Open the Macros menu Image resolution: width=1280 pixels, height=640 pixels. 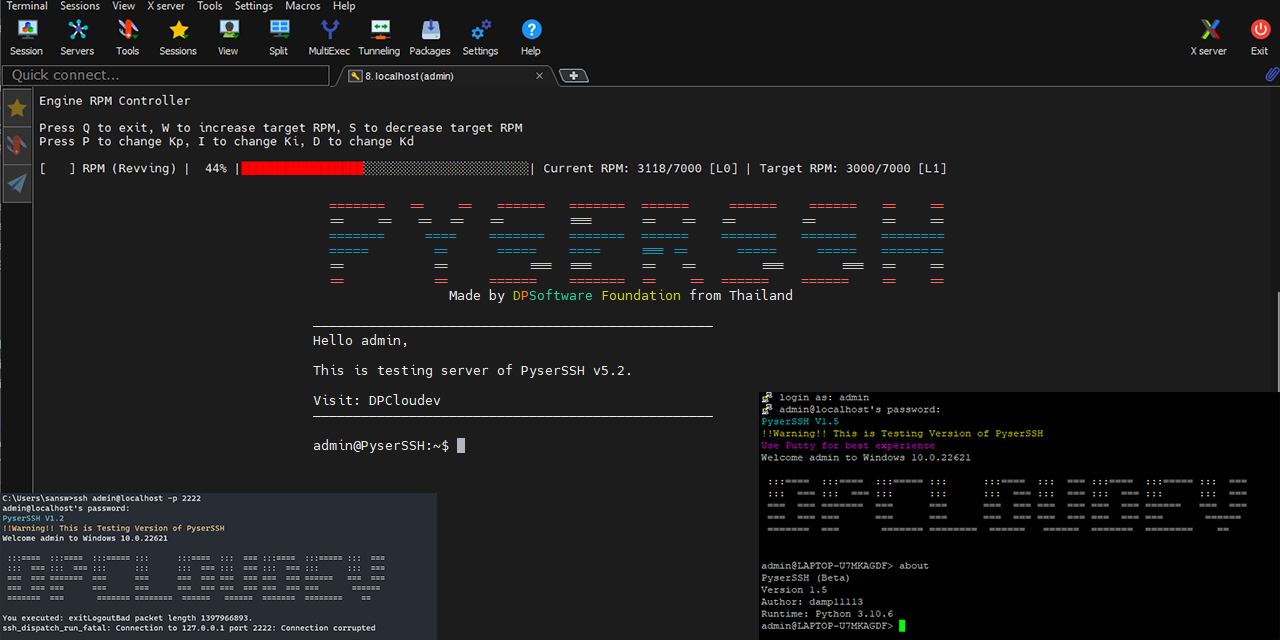pos(303,6)
